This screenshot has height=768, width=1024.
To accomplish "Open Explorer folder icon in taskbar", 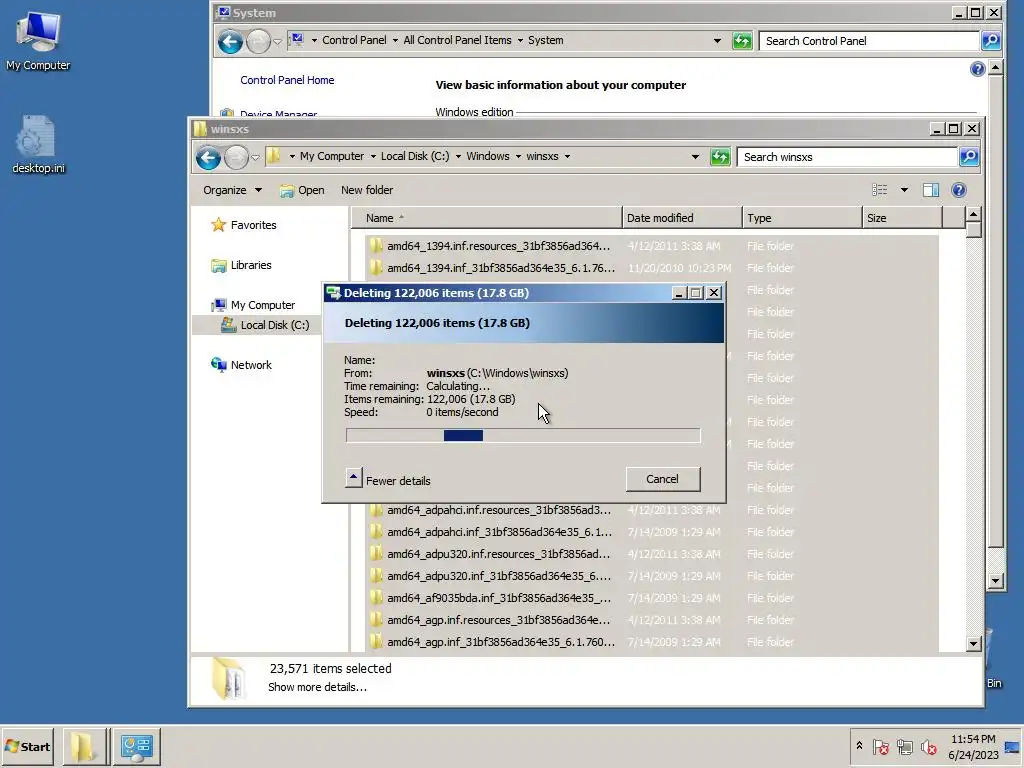I will [x=83, y=746].
